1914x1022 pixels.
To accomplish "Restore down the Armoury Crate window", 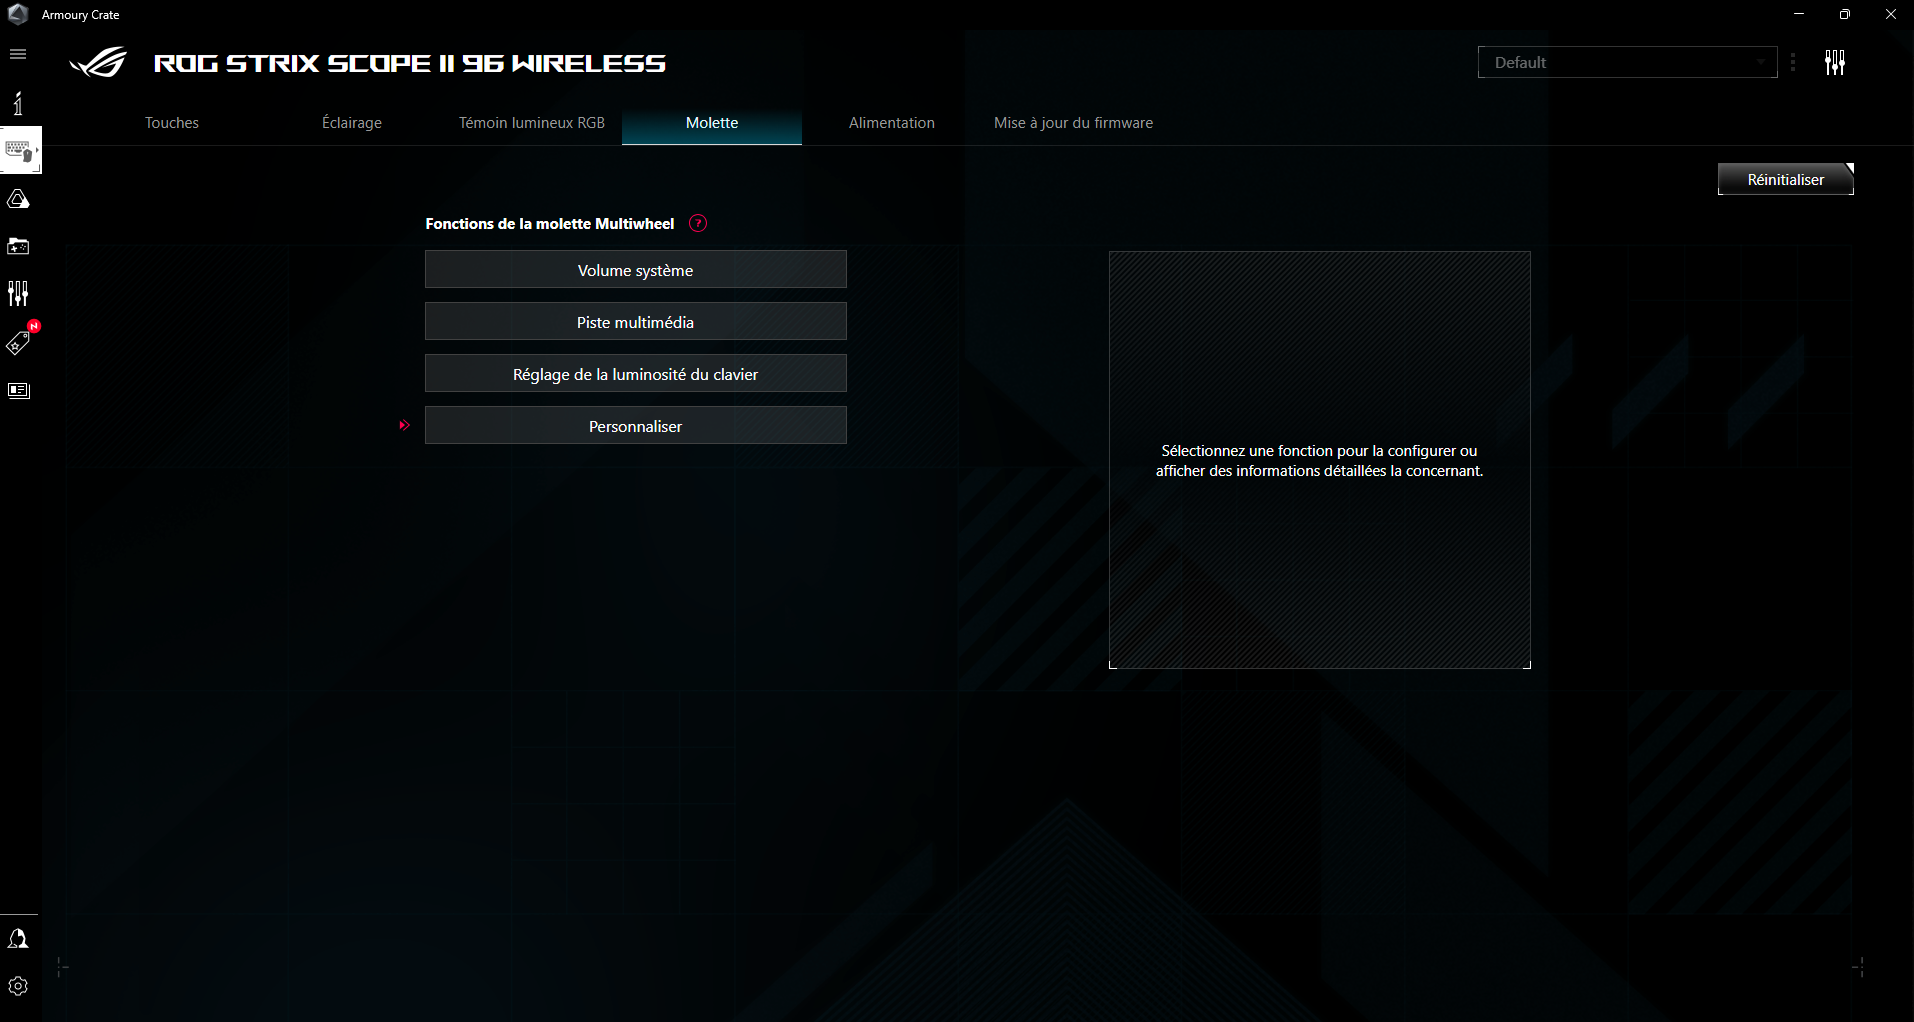I will point(1845,14).
